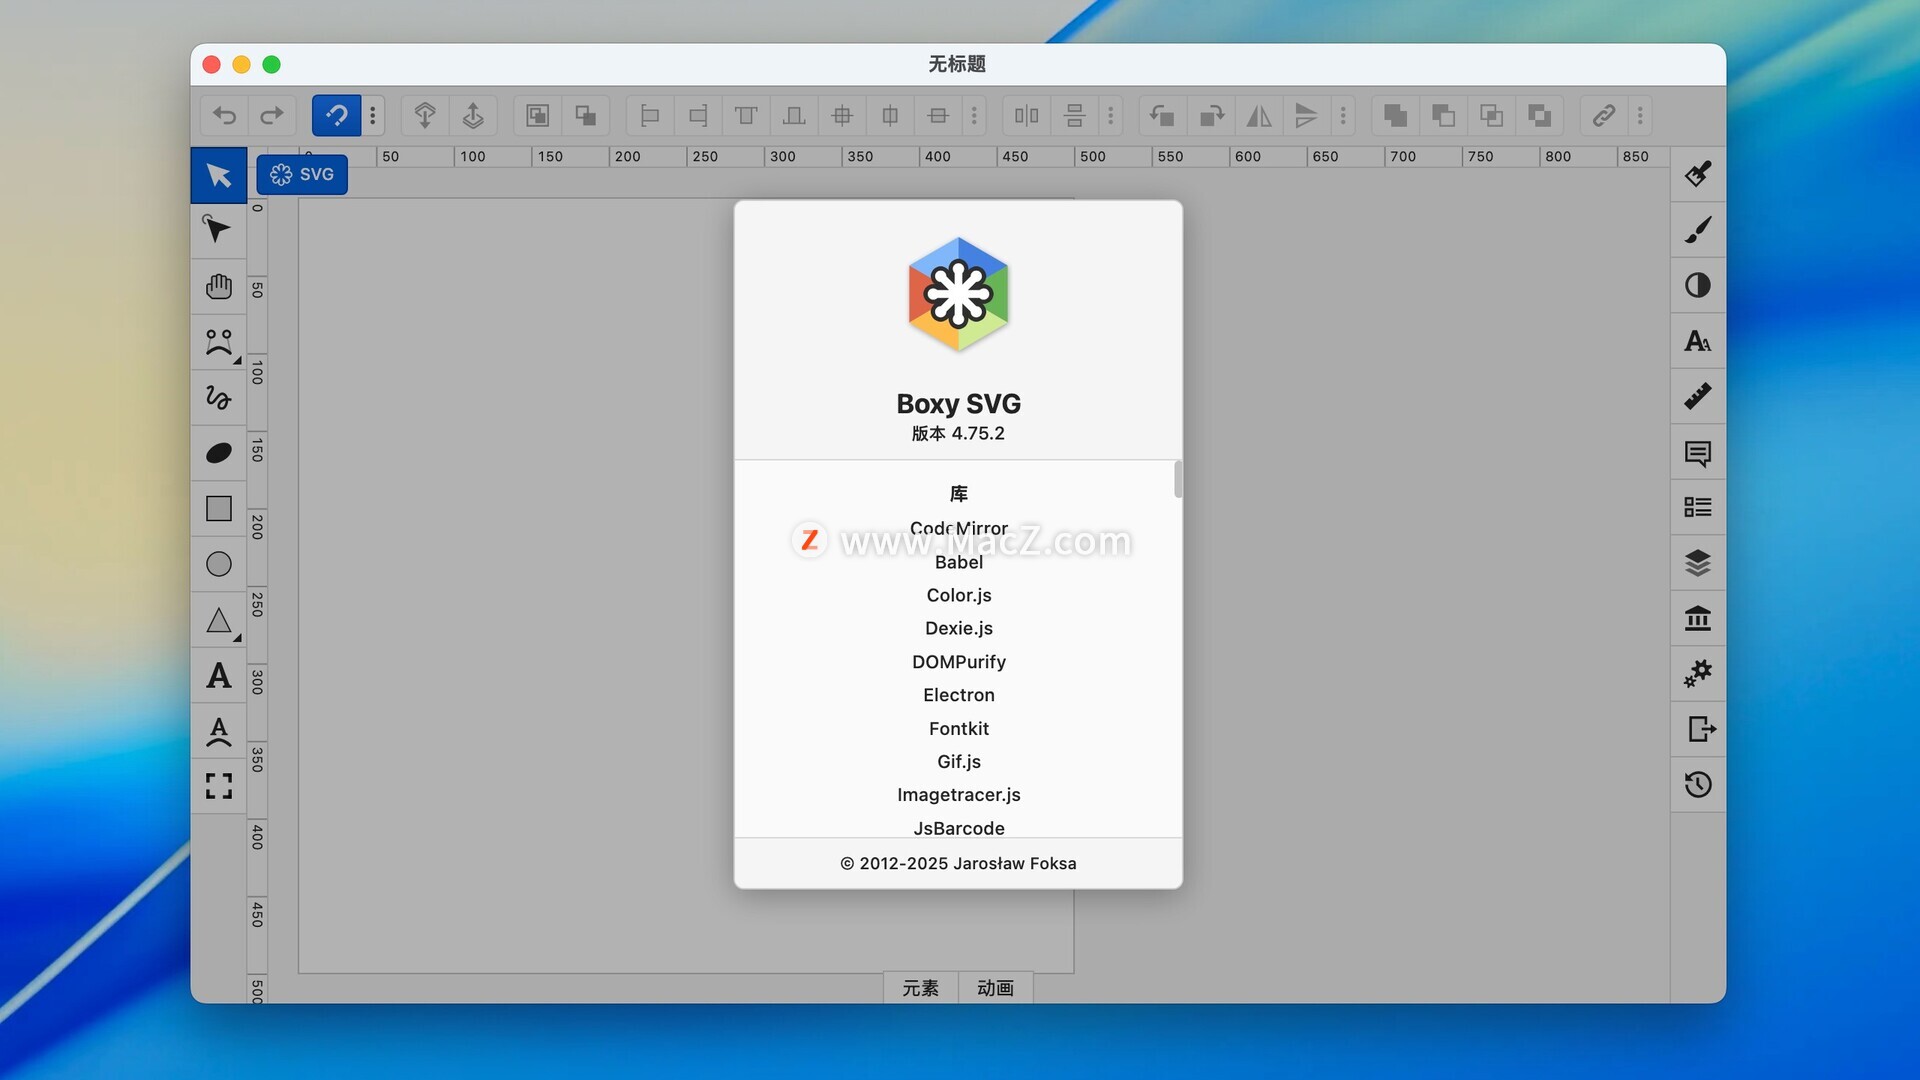Open the Generators gears panel
This screenshot has height=1080, width=1920.
click(1698, 674)
